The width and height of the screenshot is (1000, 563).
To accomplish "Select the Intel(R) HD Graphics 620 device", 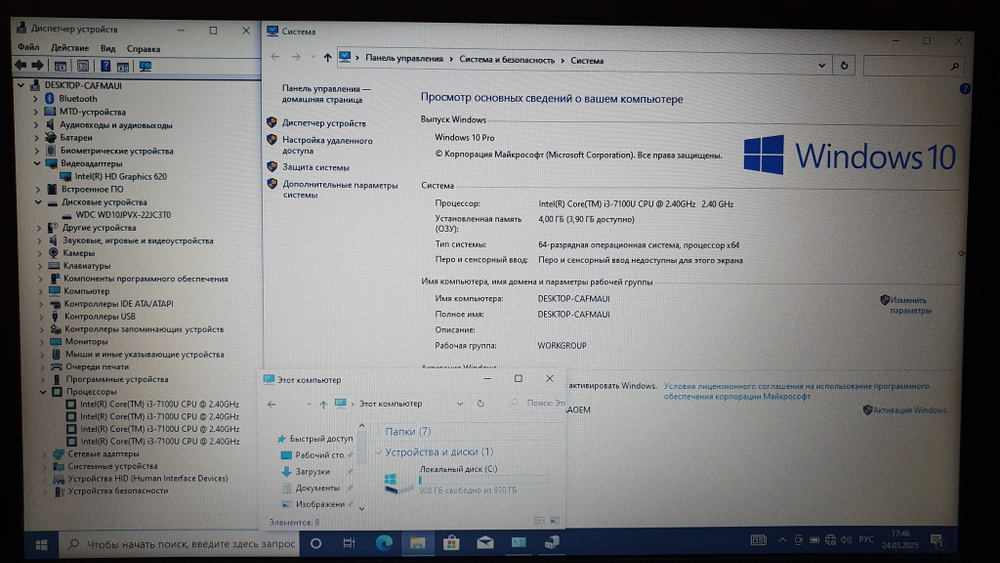I will point(121,177).
